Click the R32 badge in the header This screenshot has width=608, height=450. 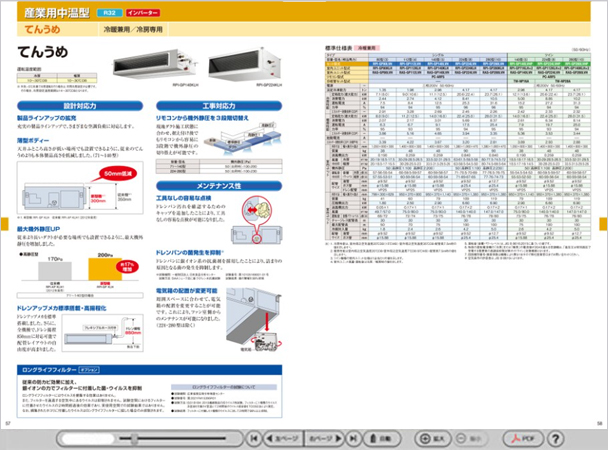(109, 13)
